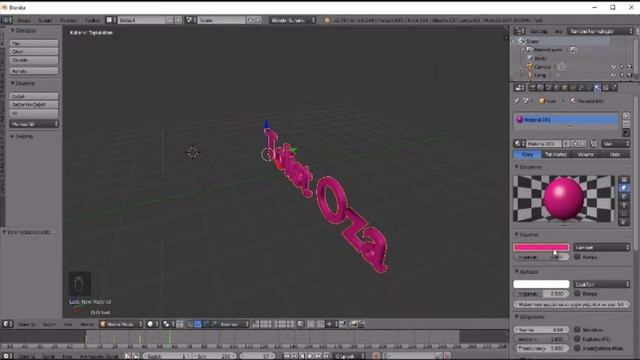Click the pink diffuse color swatch

coord(541,247)
